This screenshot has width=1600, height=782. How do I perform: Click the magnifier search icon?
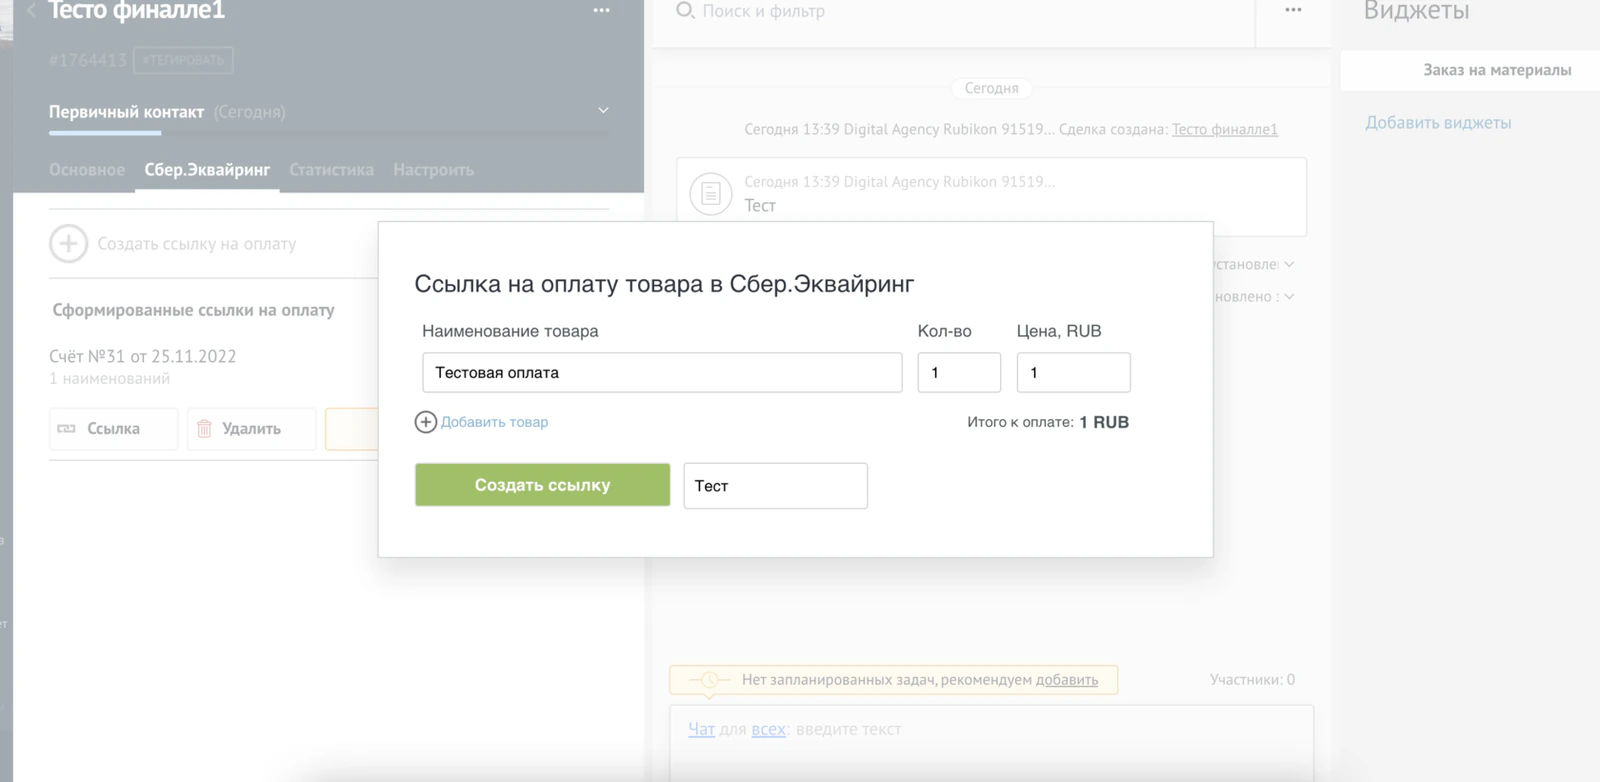pyautogui.click(x=685, y=11)
